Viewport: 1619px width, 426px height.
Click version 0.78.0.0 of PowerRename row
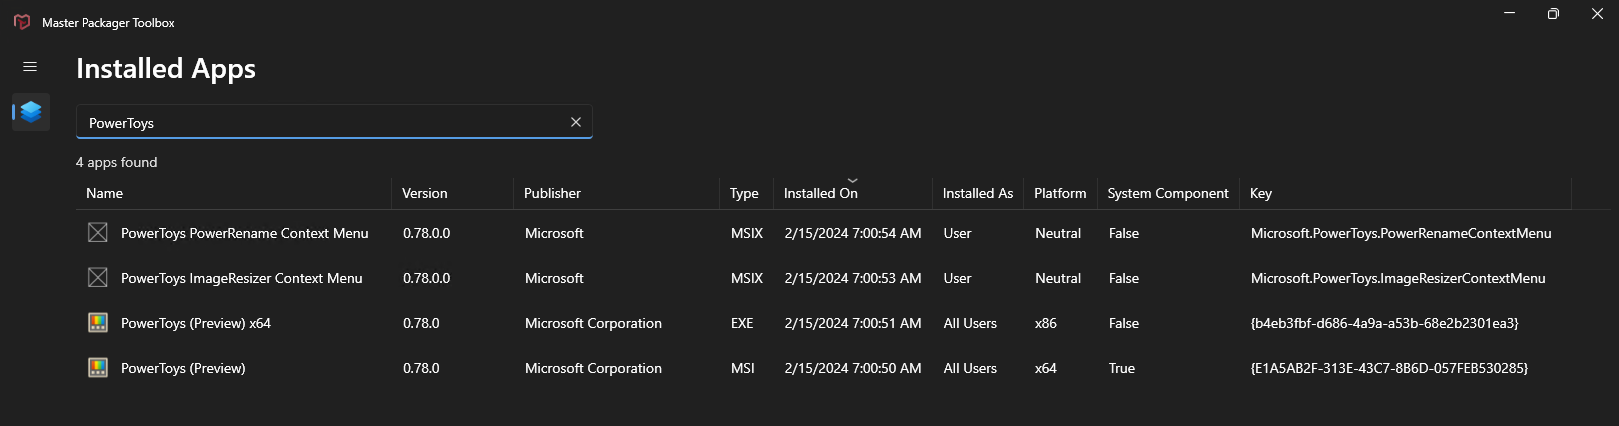427,233
